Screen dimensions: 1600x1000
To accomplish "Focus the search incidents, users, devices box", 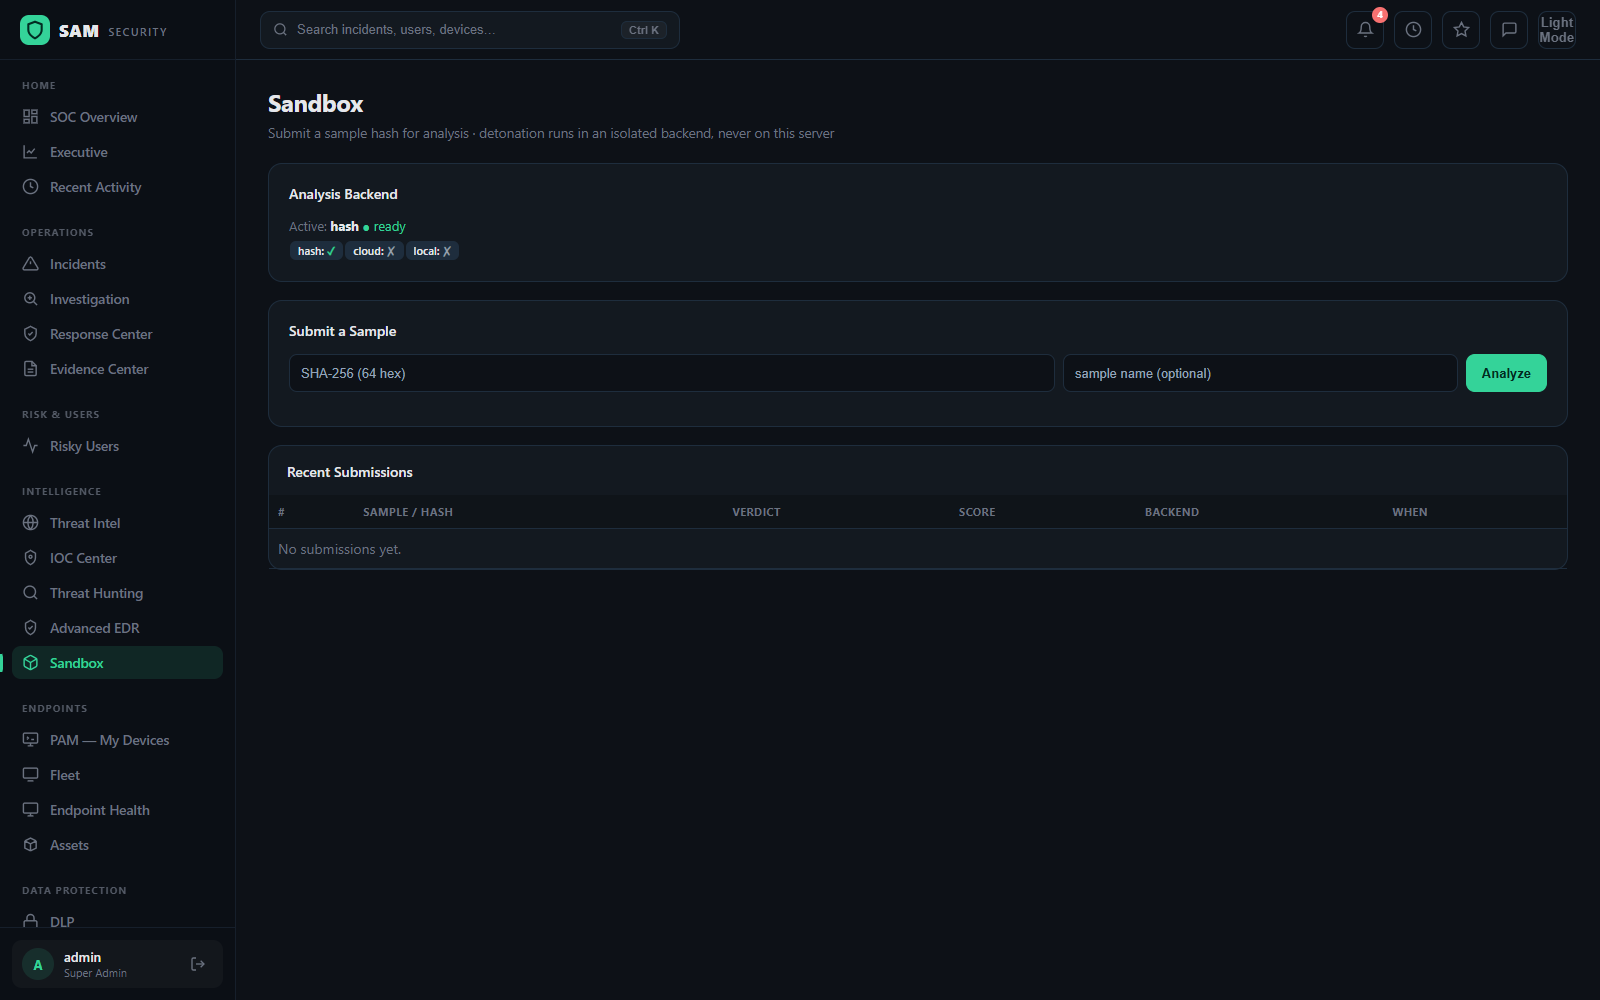I will point(470,30).
